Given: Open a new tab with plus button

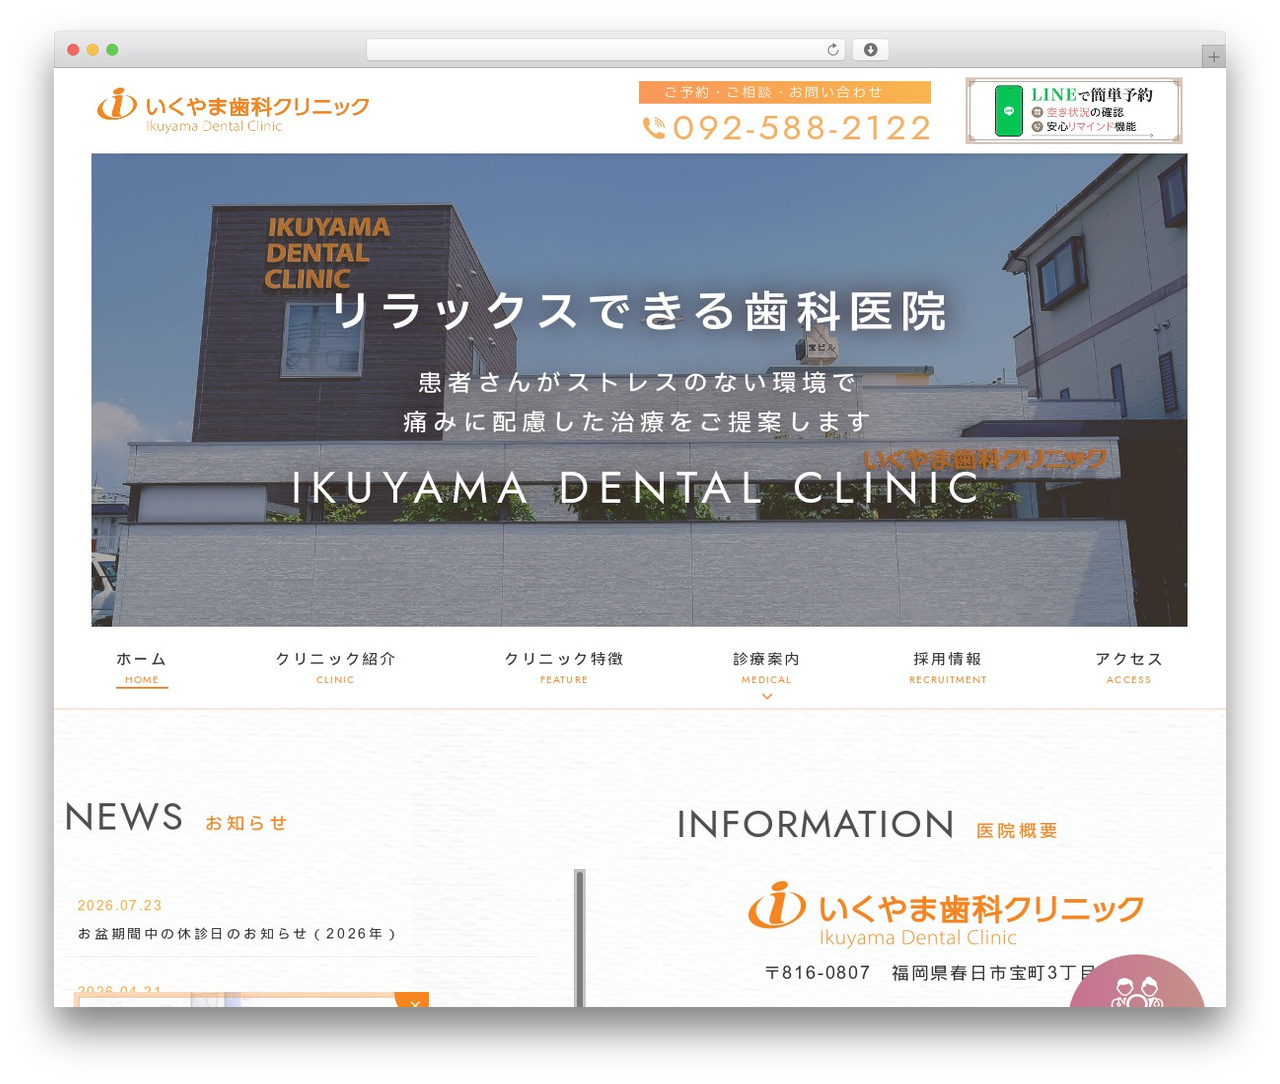Looking at the screenshot, I should pyautogui.click(x=1214, y=57).
